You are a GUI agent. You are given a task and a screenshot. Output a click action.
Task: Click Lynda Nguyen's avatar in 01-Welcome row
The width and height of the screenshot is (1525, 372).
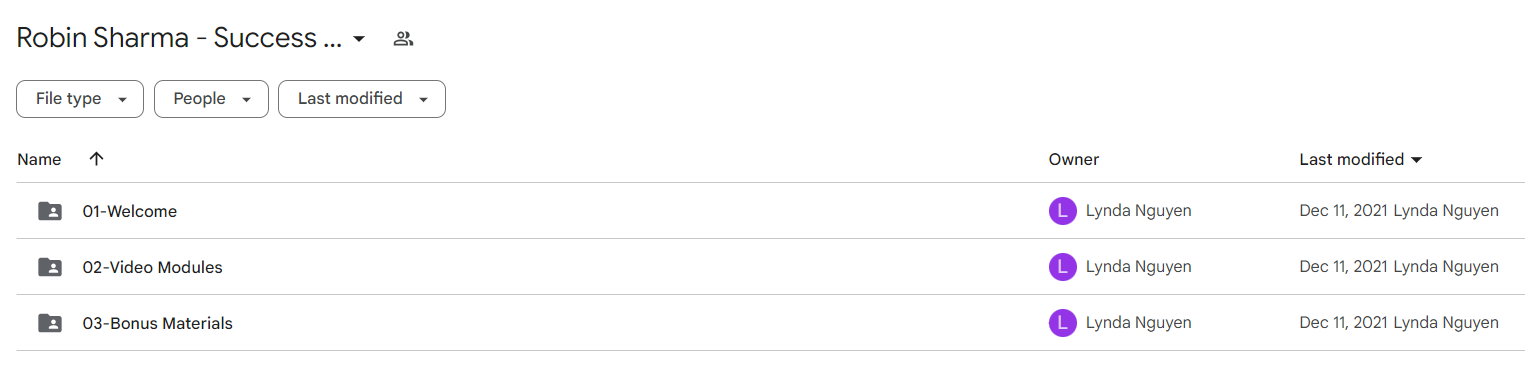(1062, 211)
